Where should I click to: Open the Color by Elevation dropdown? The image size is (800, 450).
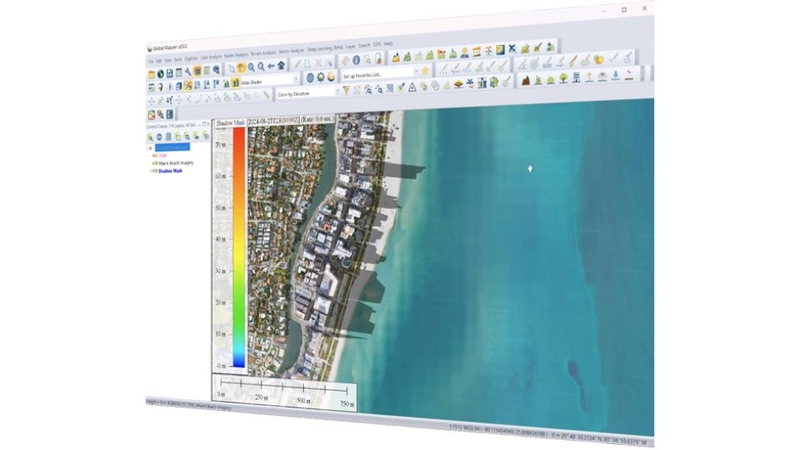[308, 93]
